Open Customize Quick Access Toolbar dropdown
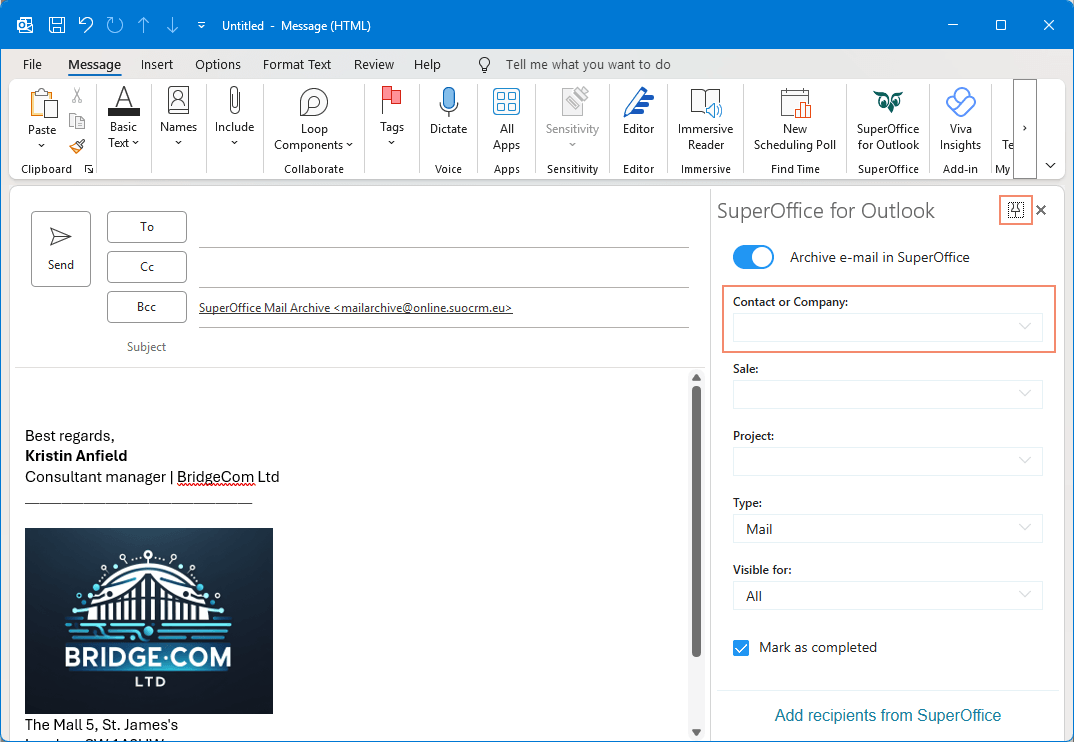 coord(201,25)
